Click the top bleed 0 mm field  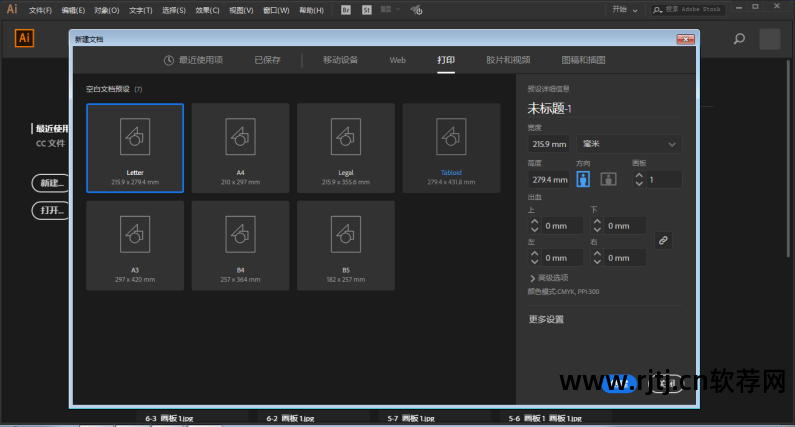(562, 226)
